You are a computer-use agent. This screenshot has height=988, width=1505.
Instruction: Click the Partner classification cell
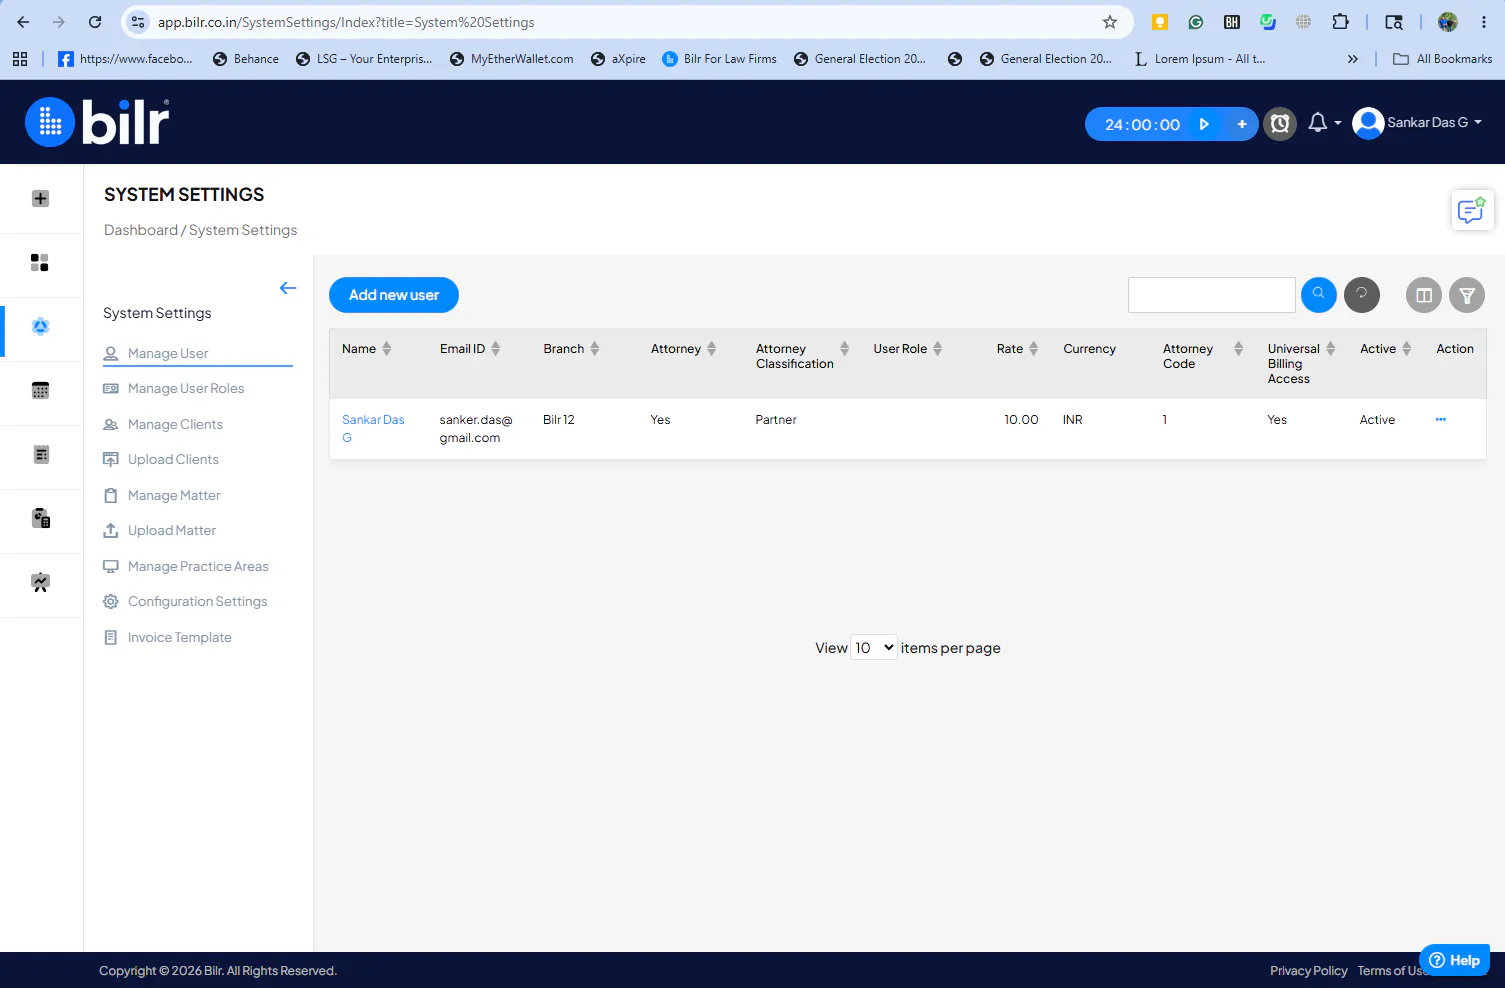pyautogui.click(x=776, y=420)
